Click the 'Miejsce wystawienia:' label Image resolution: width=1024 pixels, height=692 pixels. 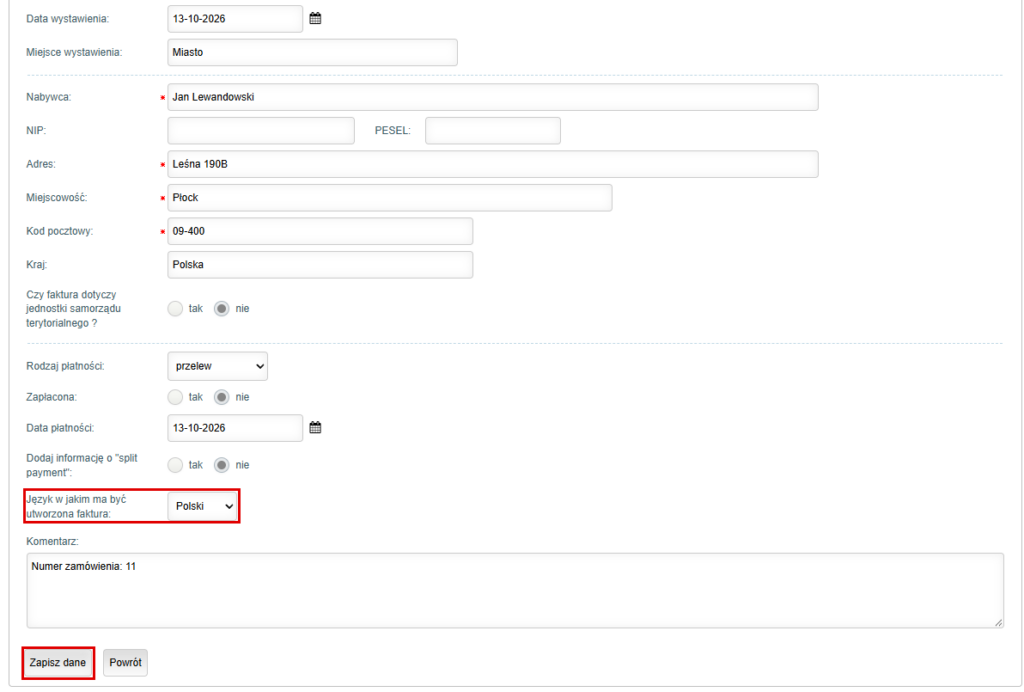pos(74,52)
